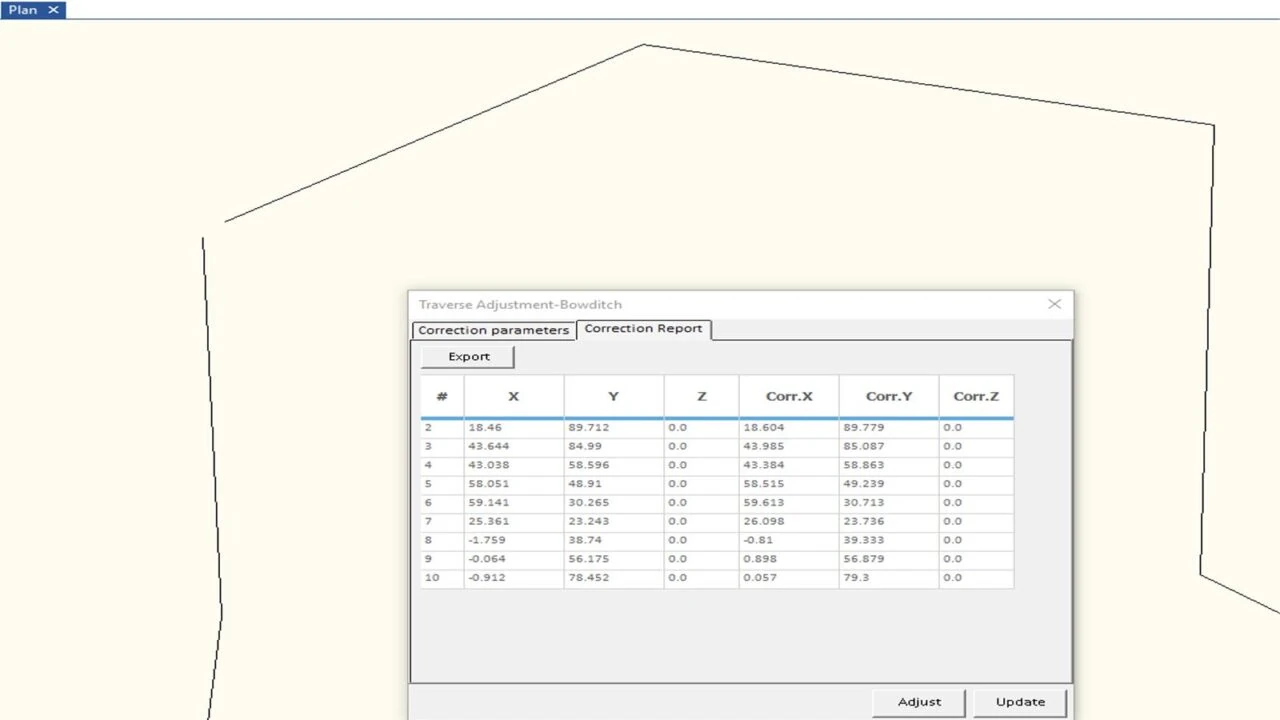This screenshot has height=720, width=1280.
Task: Select X value 18.46 in row 2
Action: tap(514, 427)
